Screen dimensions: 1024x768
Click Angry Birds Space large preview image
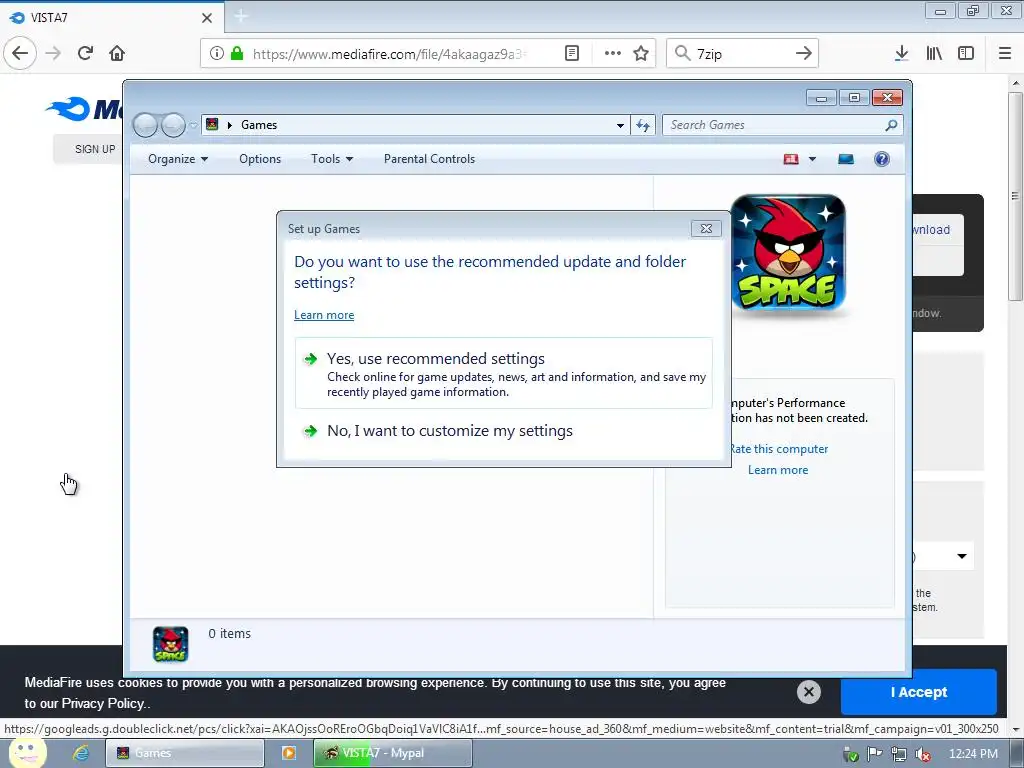pos(788,253)
